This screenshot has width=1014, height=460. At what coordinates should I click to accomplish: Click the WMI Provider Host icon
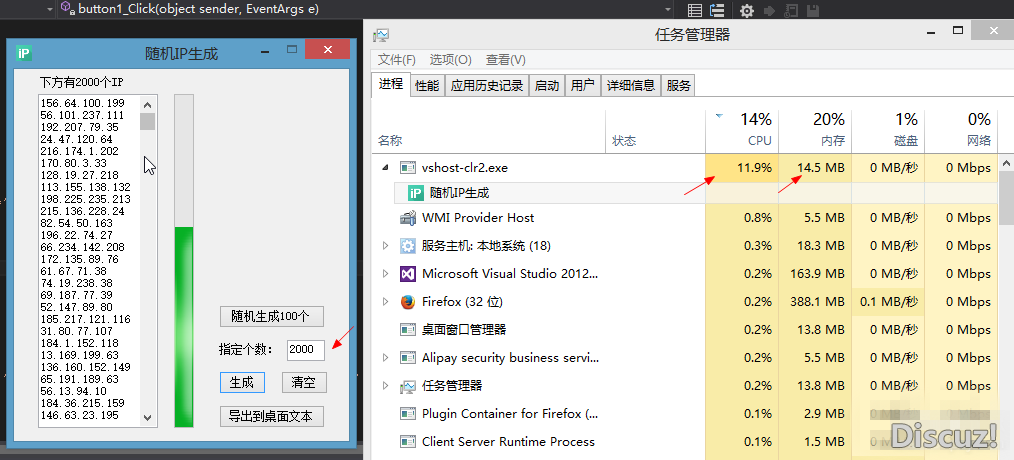click(x=408, y=218)
